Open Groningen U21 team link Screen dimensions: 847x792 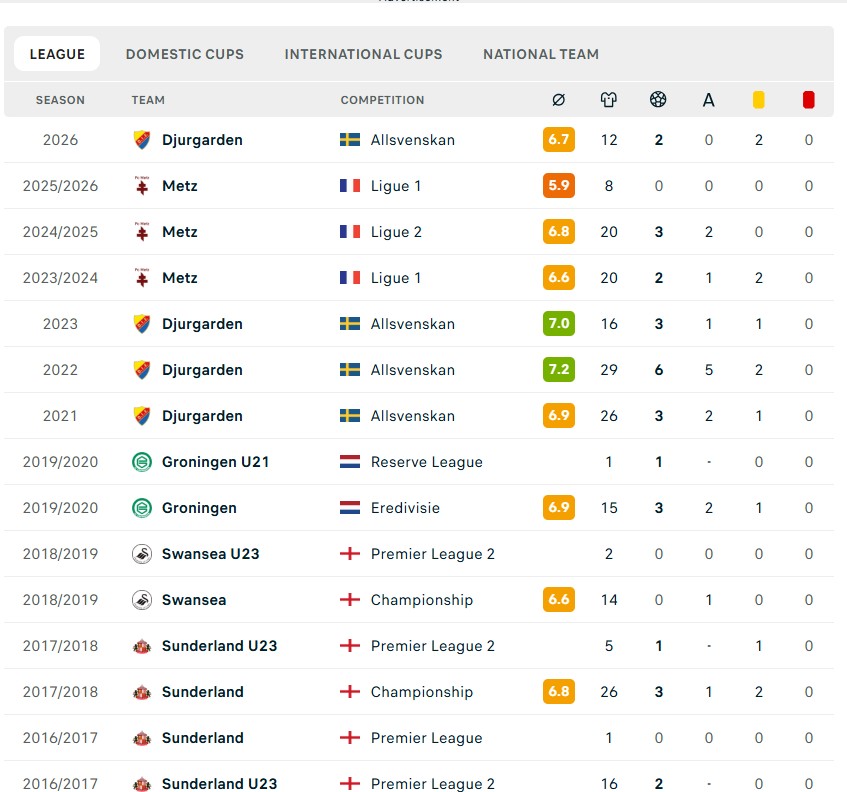[x=216, y=462]
